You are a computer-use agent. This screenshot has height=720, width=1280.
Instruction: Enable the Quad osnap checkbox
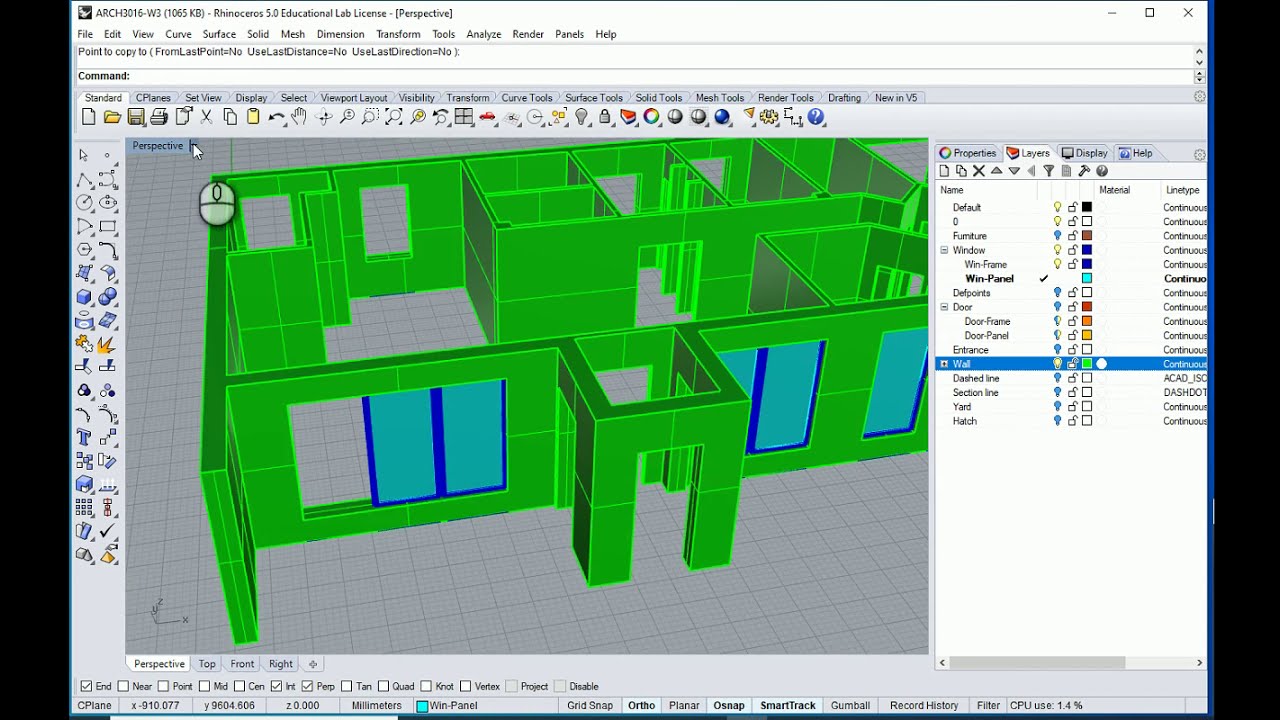384,686
